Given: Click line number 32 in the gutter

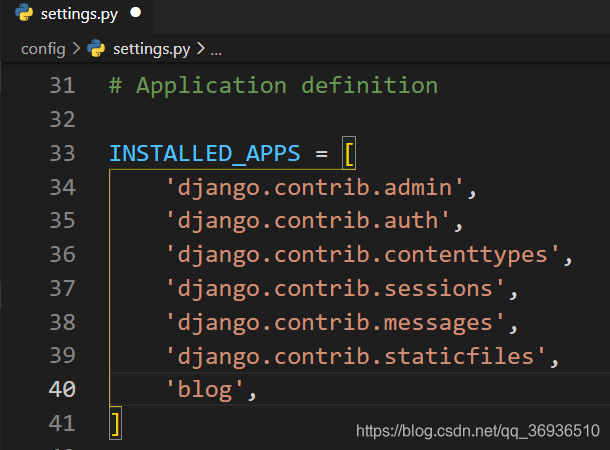Looking at the screenshot, I should coord(62,119).
